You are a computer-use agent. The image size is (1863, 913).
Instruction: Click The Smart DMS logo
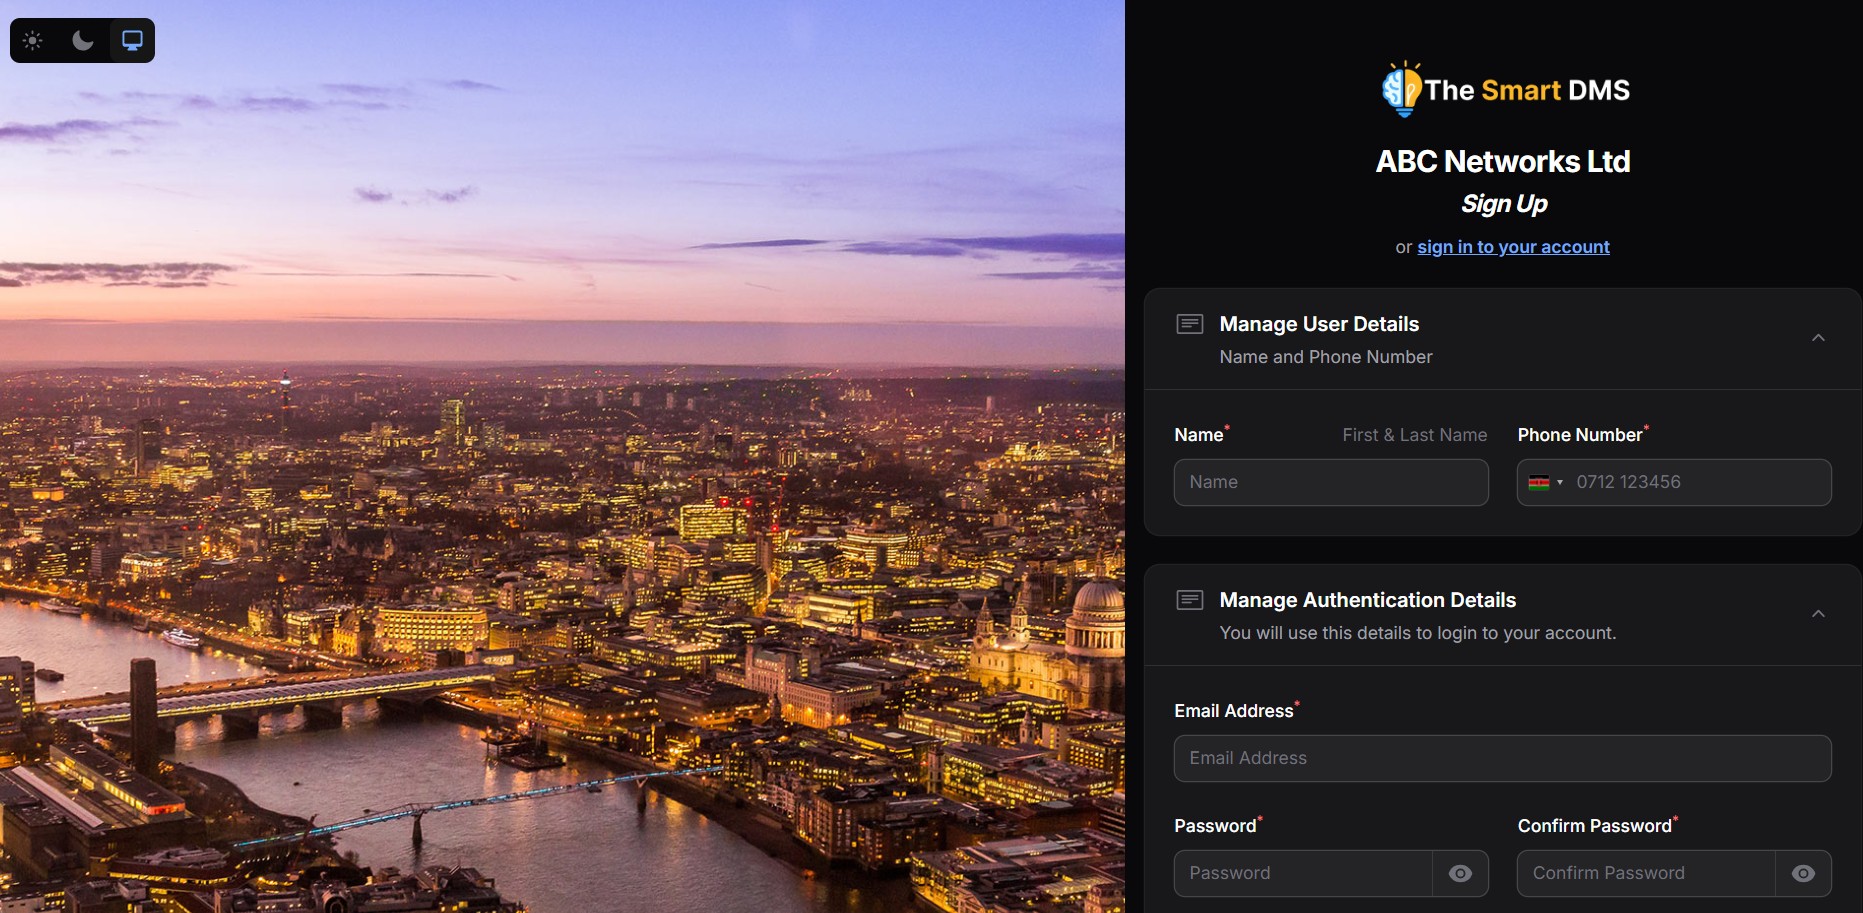click(1504, 90)
